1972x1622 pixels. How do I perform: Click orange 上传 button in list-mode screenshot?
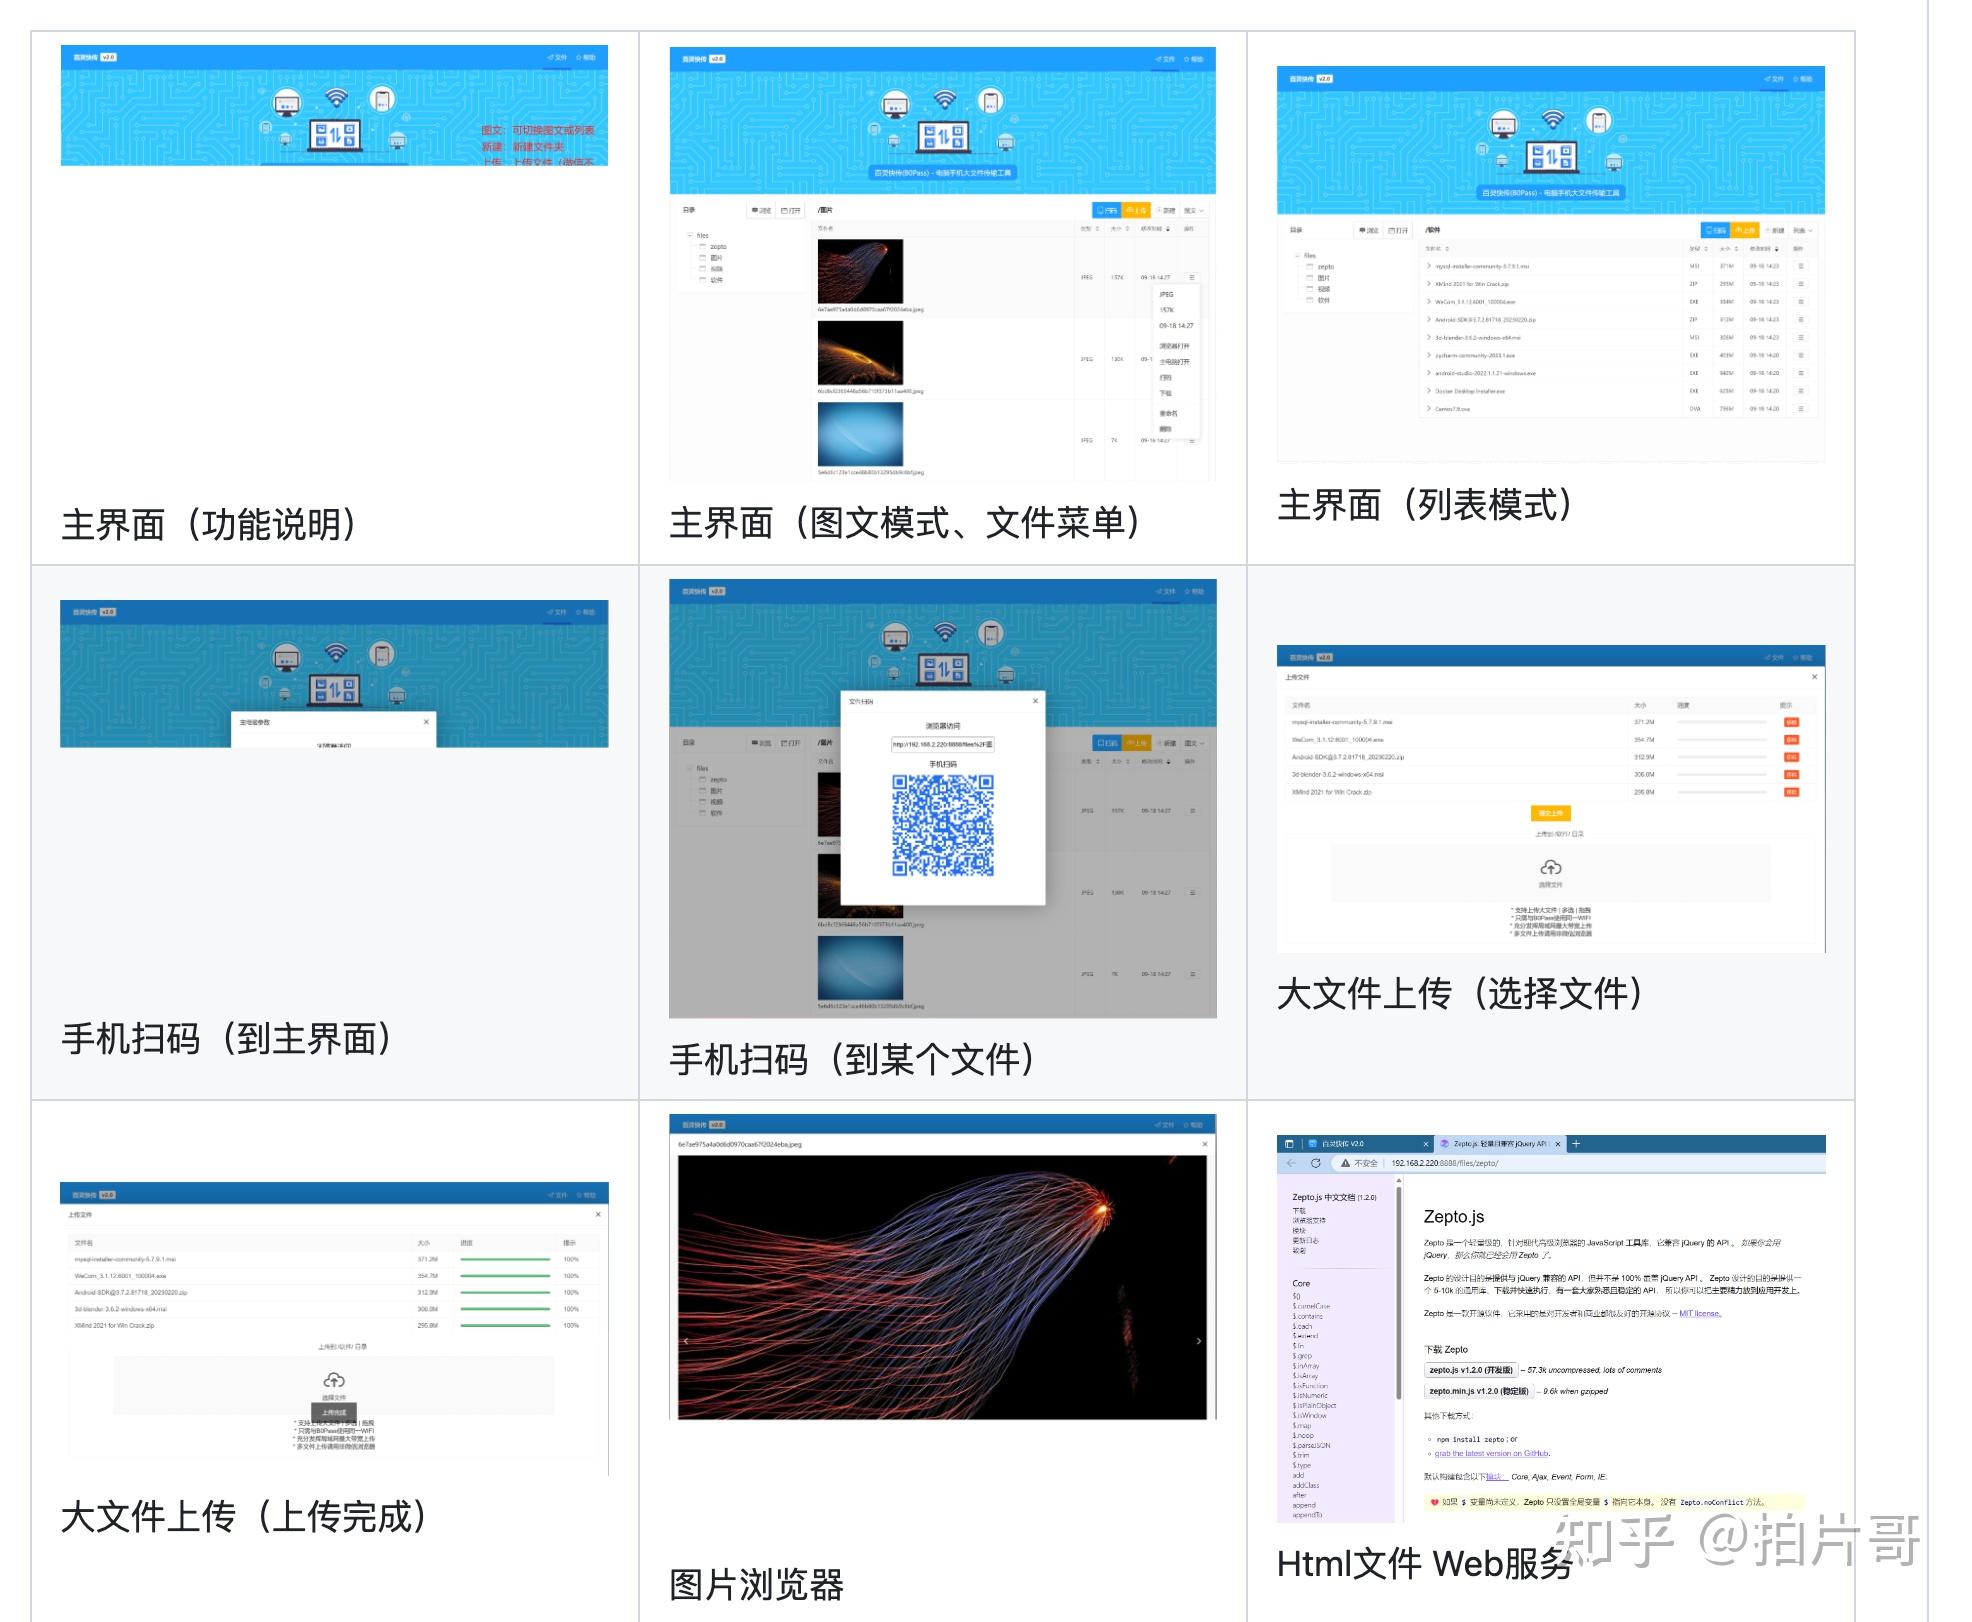tap(1744, 231)
